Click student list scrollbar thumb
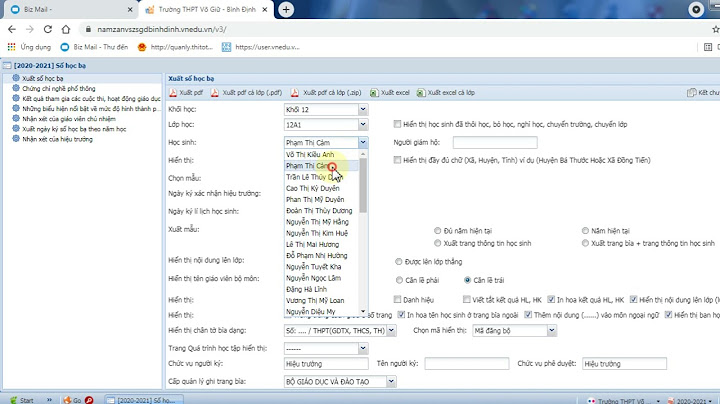The height and width of the screenshot is (404, 720). coord(363,185)
